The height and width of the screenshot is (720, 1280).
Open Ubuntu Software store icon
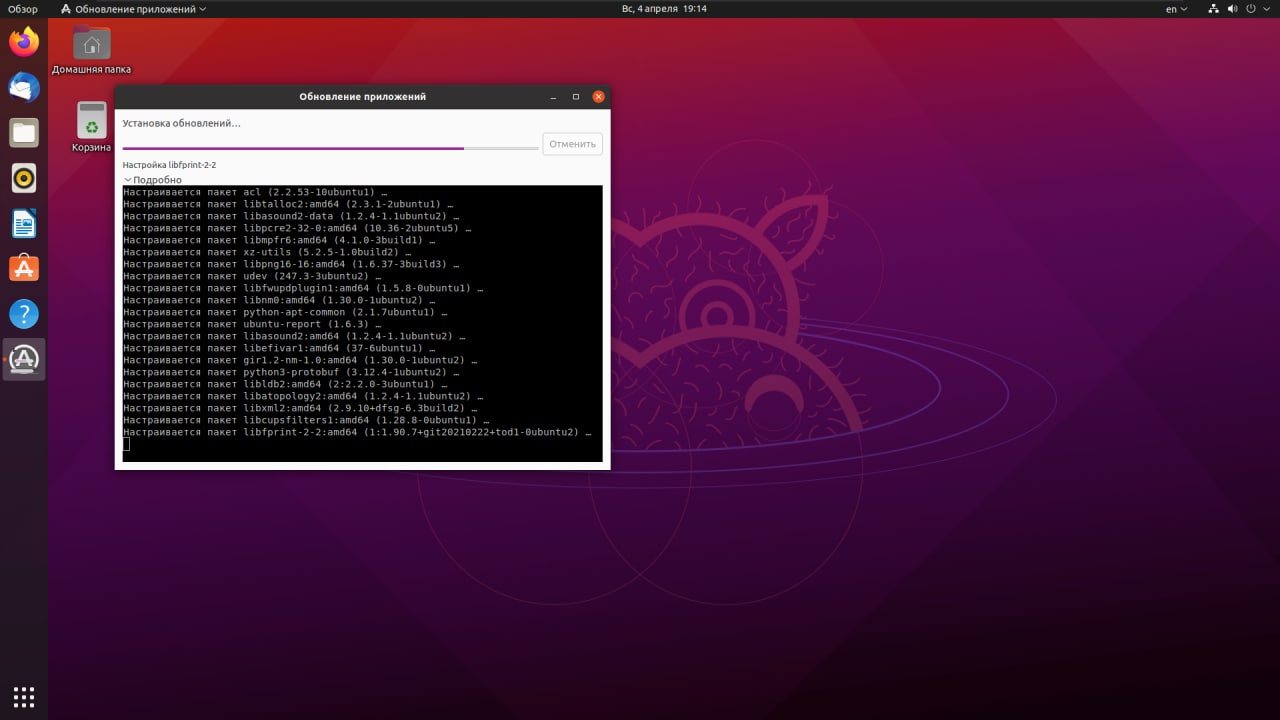coord(24,269)
